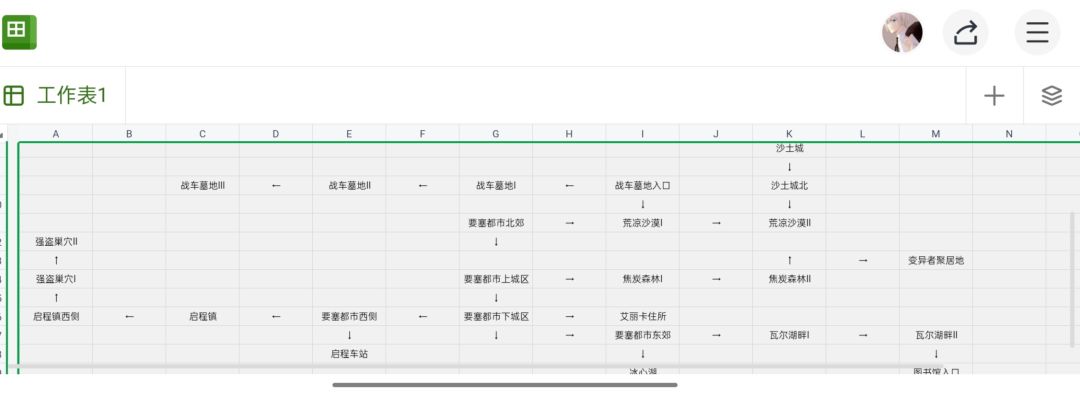Select column D header
This screenshot has width=1080, height=397.
coord(276,134)
